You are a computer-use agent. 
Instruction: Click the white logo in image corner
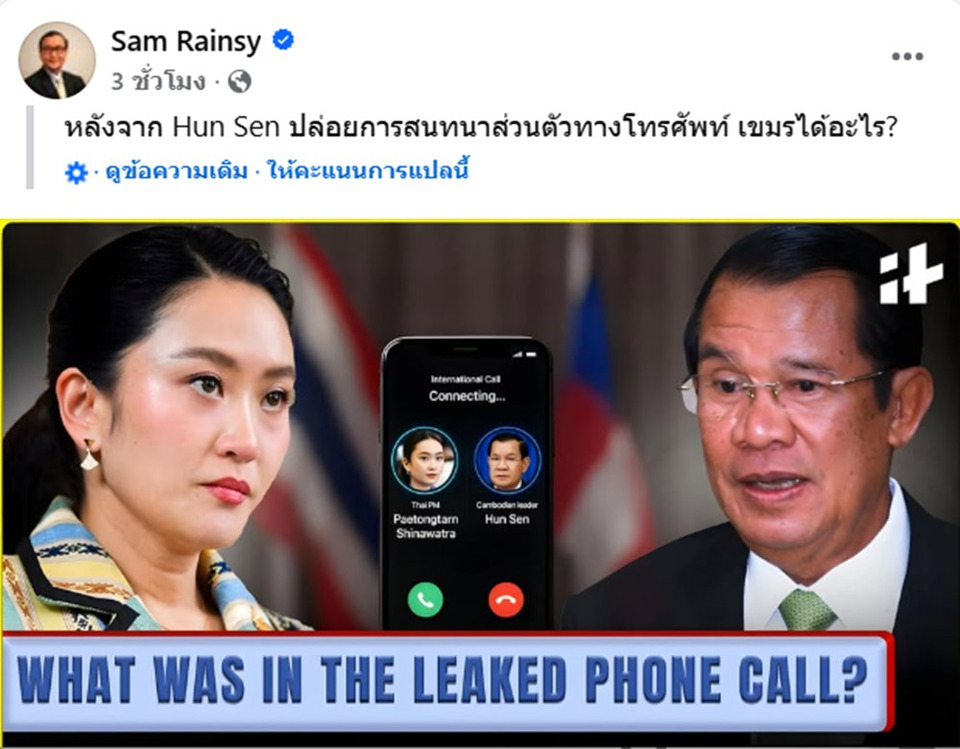(x=911, y=274)
